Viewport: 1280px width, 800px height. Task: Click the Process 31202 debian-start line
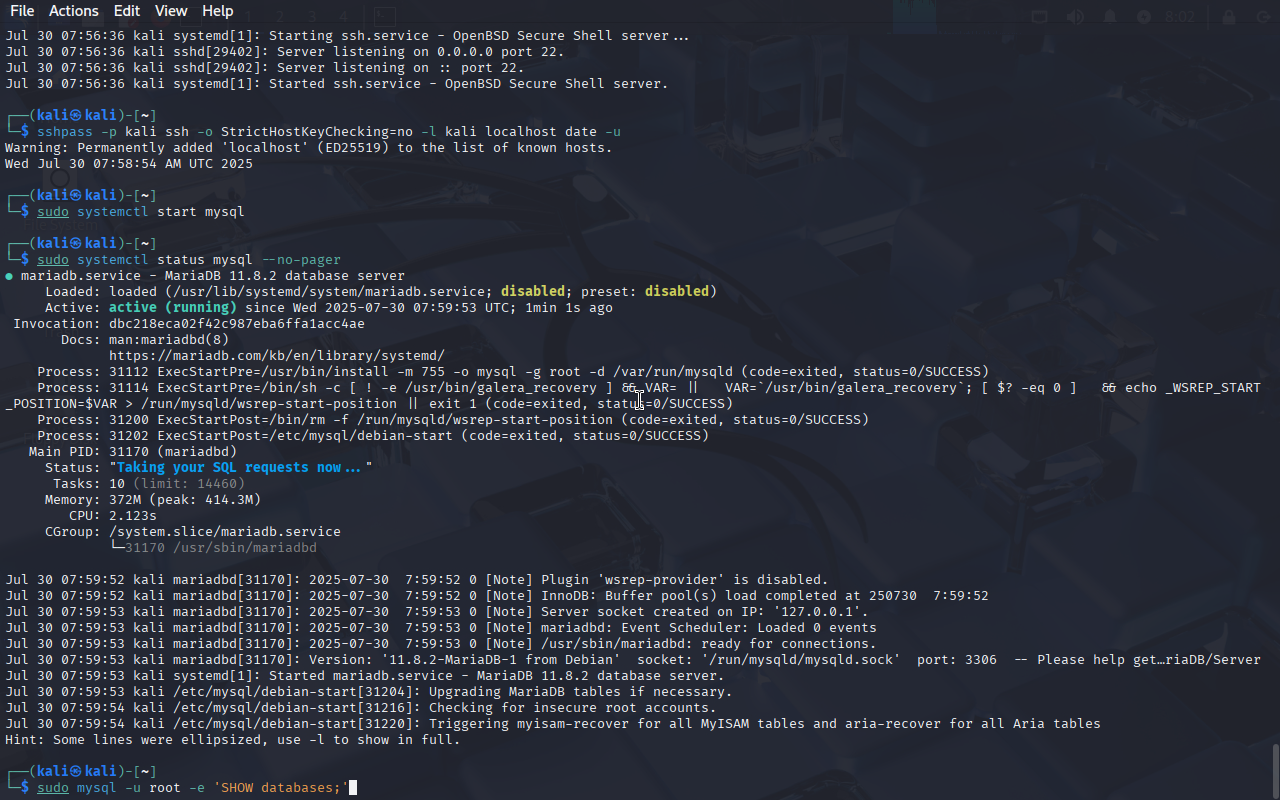373,436
